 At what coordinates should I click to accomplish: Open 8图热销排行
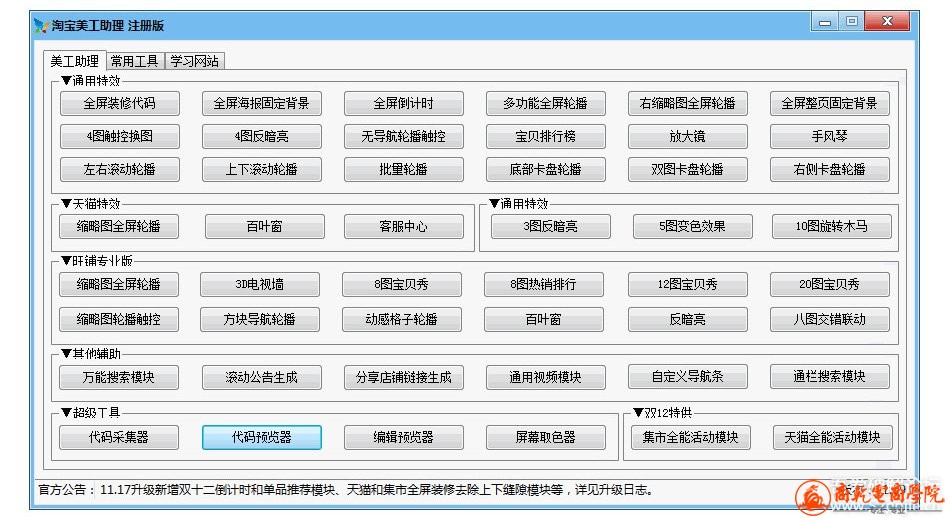tap(543, 284)
